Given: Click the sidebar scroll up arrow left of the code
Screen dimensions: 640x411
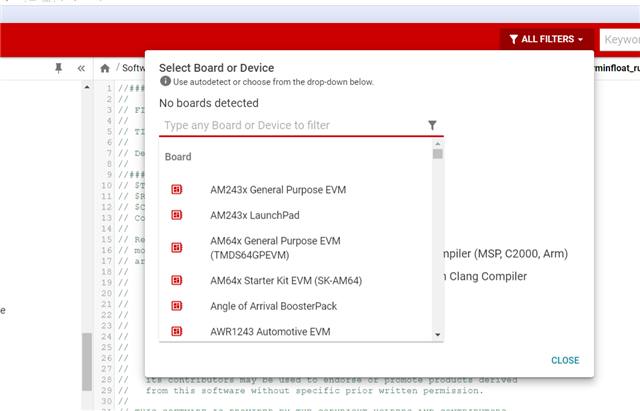Looking at the screenshot, I should tap(87, 87).
